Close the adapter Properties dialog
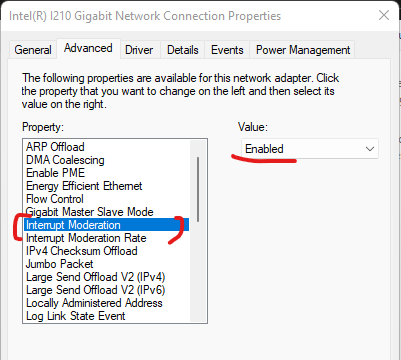401x360 pixels. pyautogui.click(x=384, y=15)
